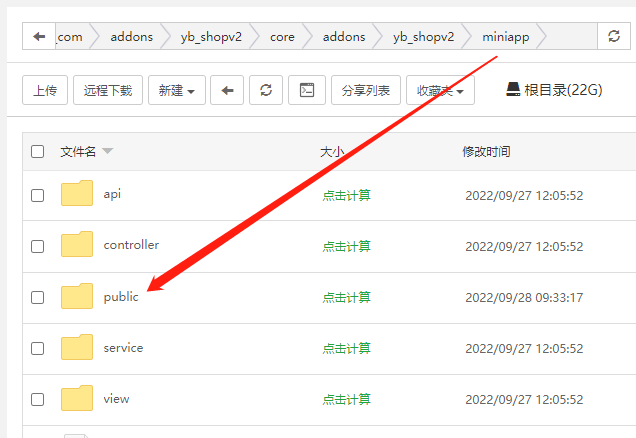Open the 分享列表 button
The width and height of the screenshot is (636, 438).
point(366,90)
